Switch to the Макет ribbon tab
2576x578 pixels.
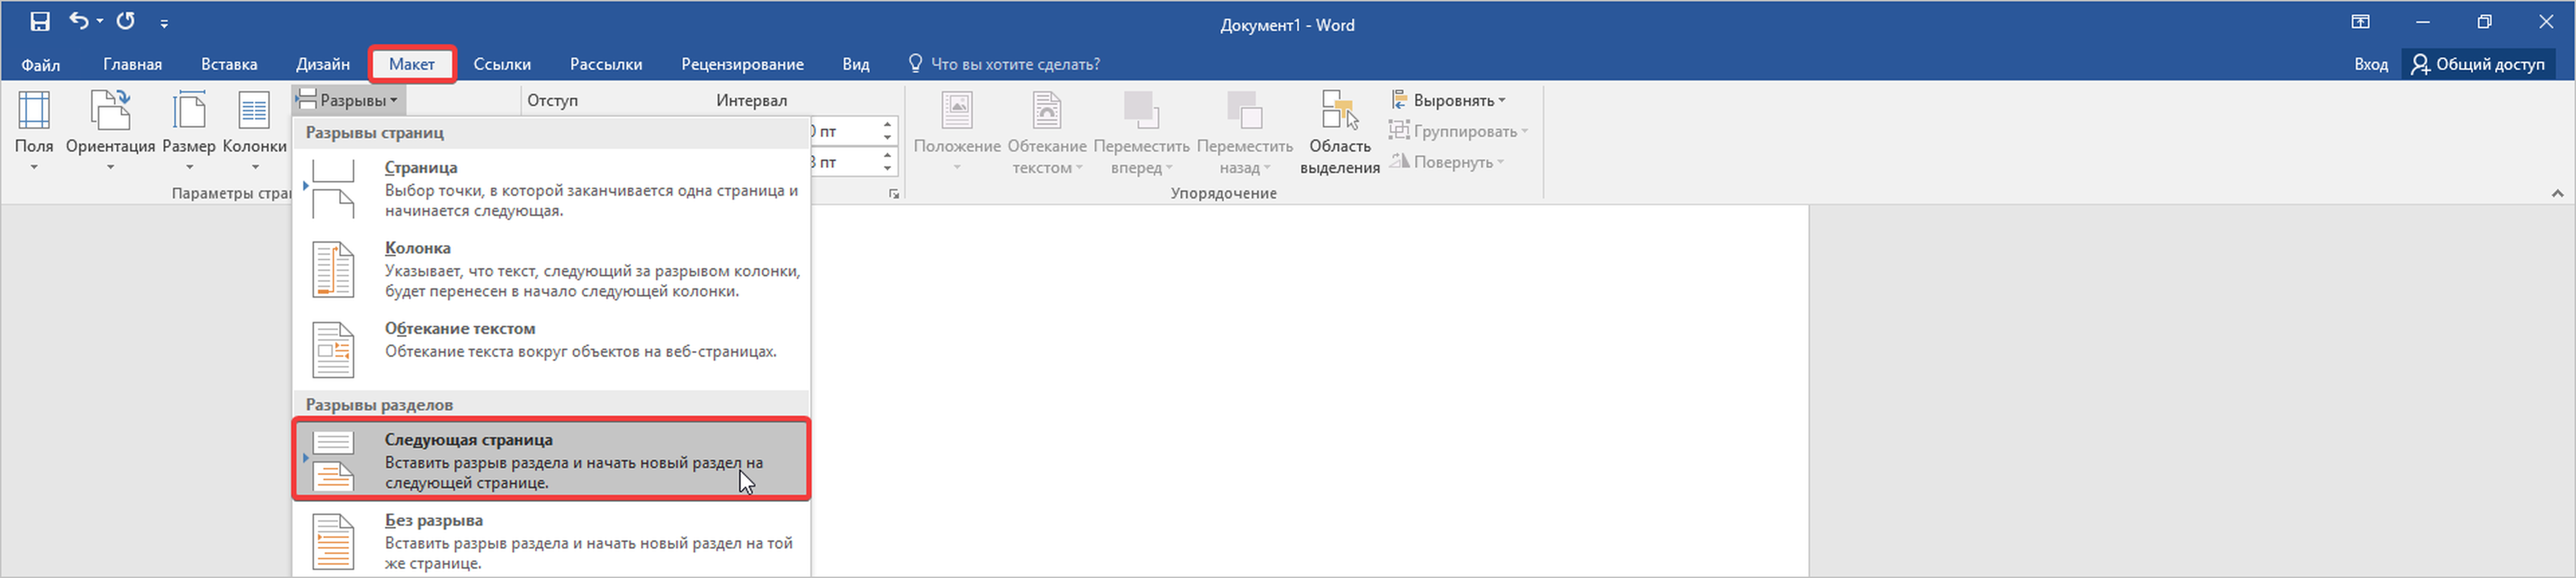(x=412, y=64)
